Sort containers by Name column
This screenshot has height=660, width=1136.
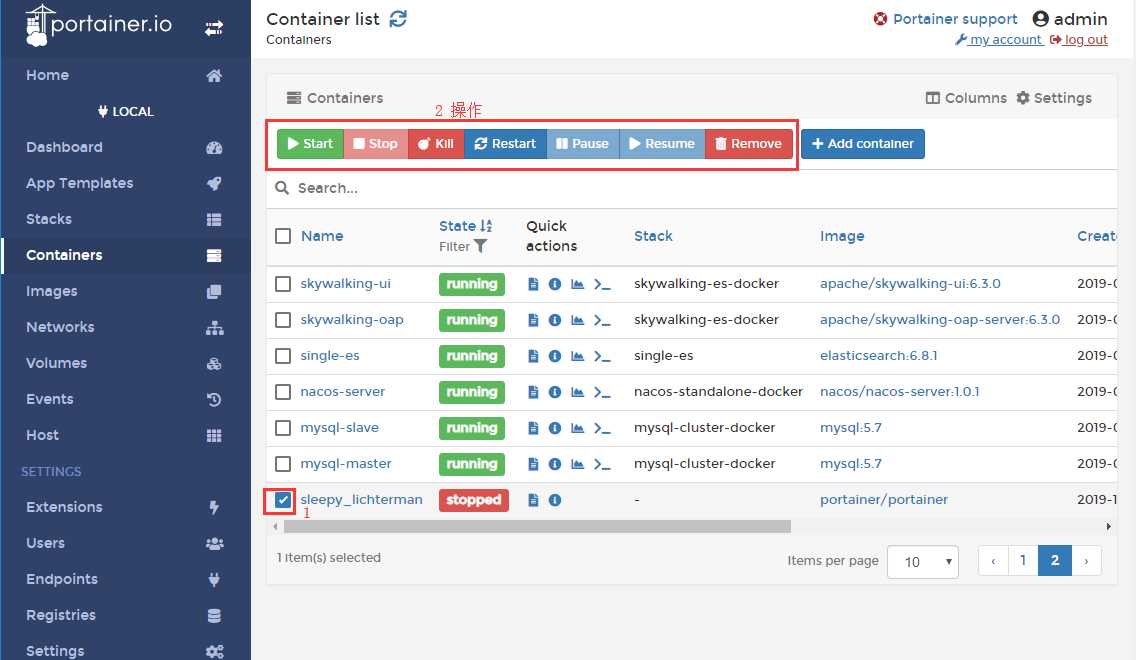coord(322,236)
